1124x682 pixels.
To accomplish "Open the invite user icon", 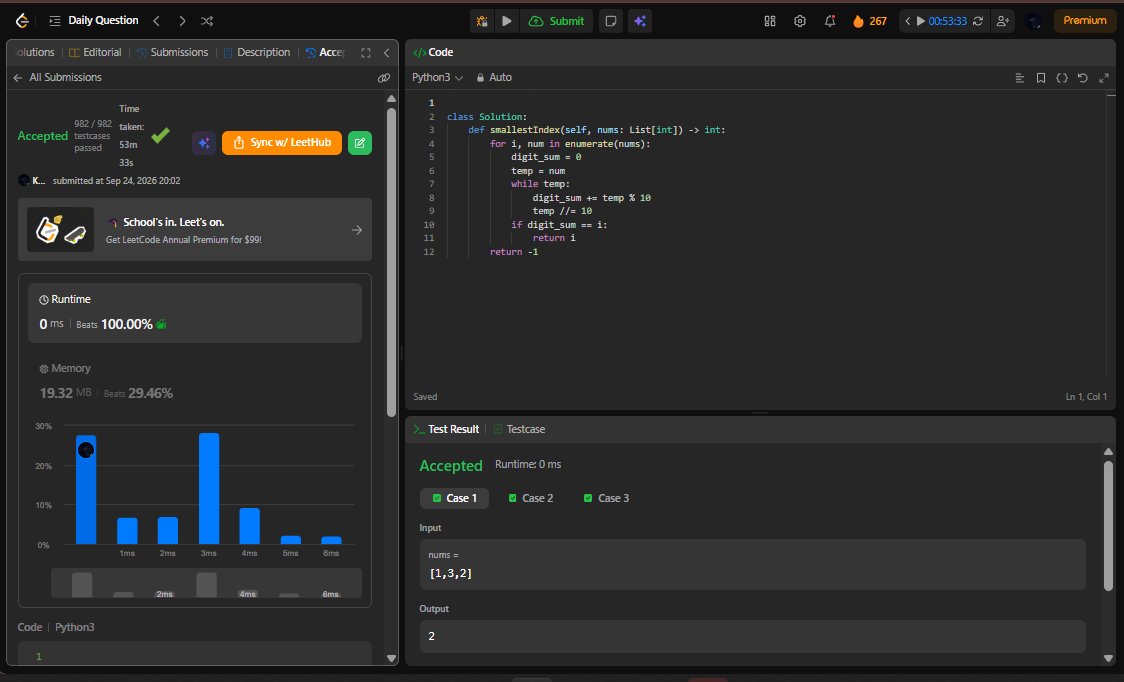I will pyautogui.click(x=1003, y=21).
